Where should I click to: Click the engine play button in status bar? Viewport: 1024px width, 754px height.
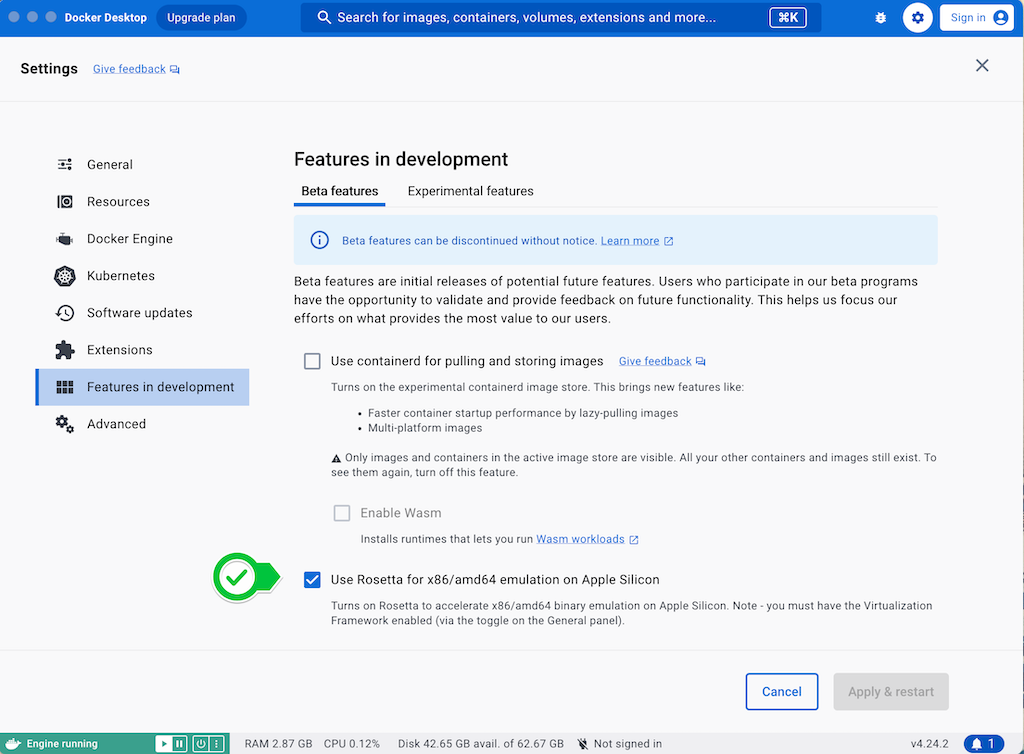click(164, 744)
